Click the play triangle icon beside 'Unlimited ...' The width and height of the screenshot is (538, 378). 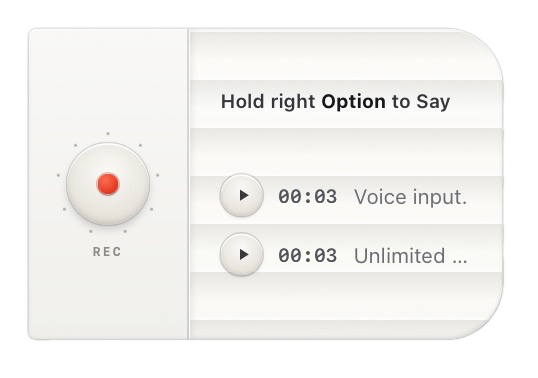point(244,255)
